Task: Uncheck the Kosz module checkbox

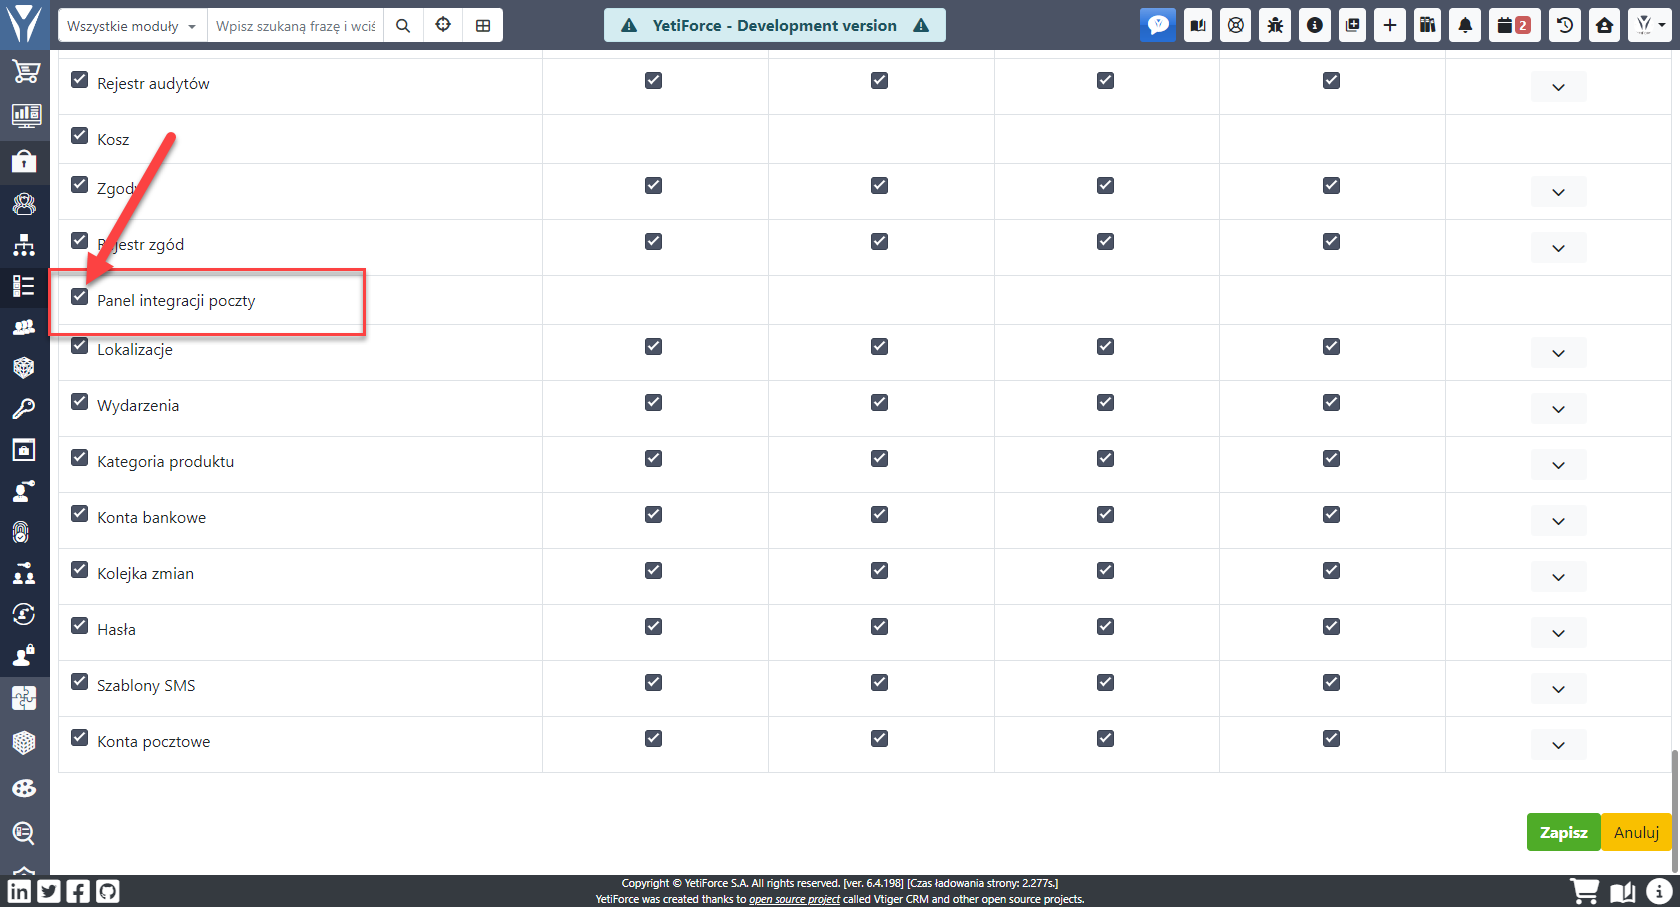Action: [x=80, y=136]
